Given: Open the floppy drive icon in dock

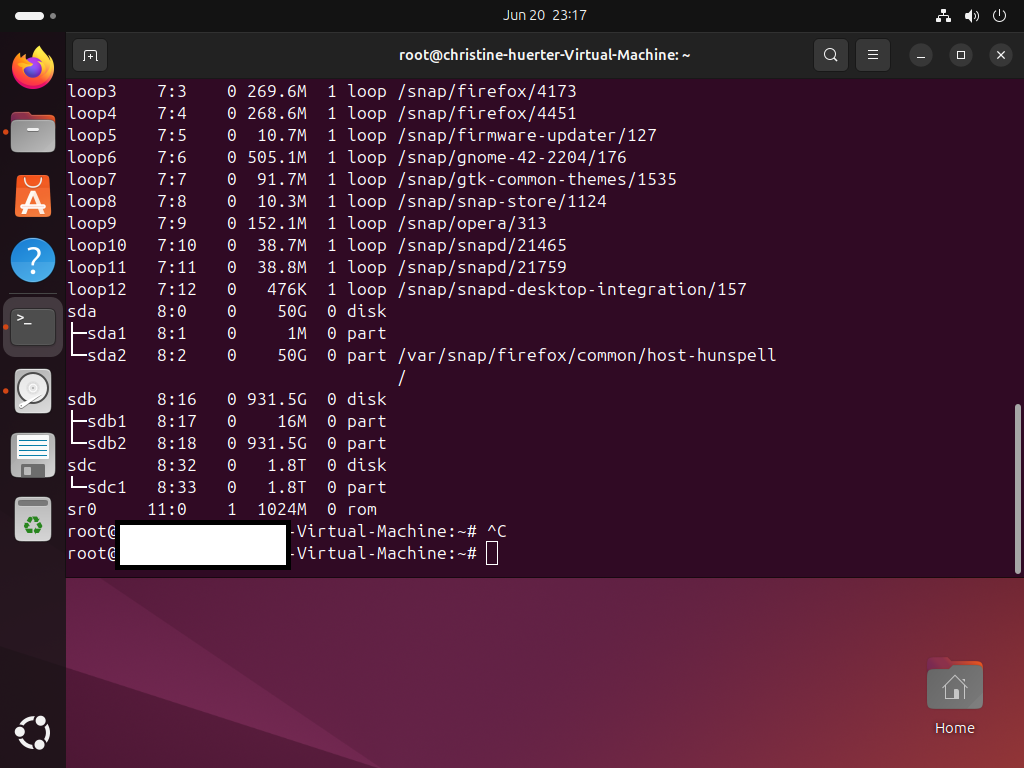Looking at the screenshot, I should (x=33, y=455).
